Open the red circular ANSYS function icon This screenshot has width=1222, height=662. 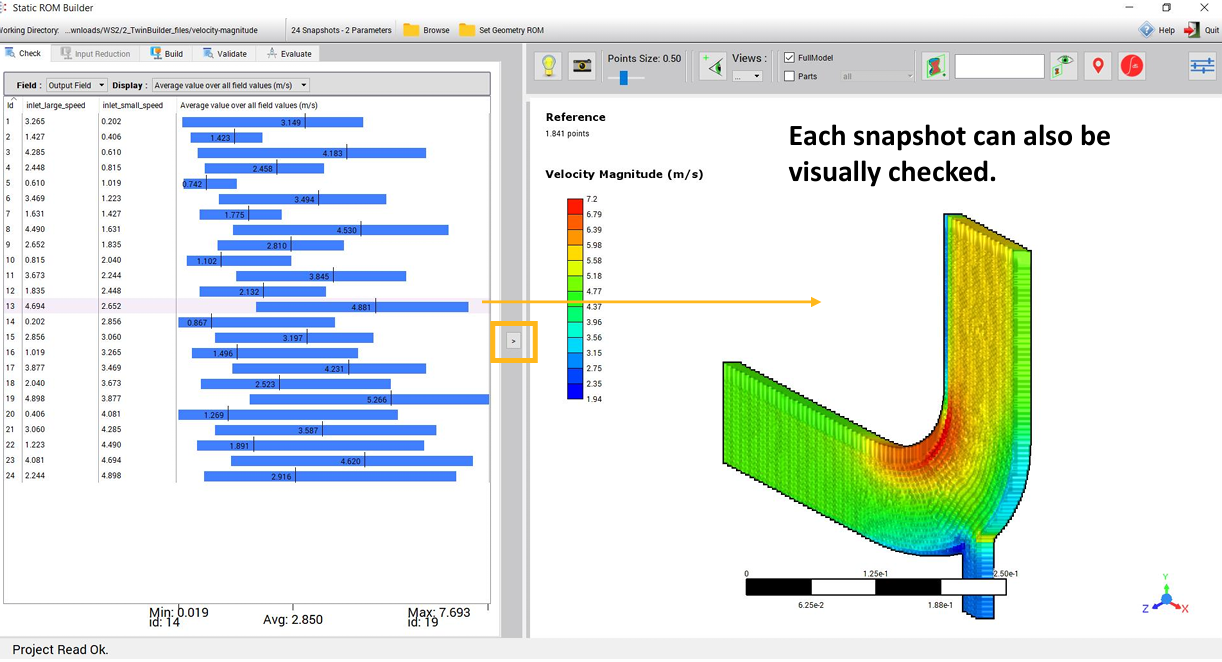click(x=1131, y=65)
